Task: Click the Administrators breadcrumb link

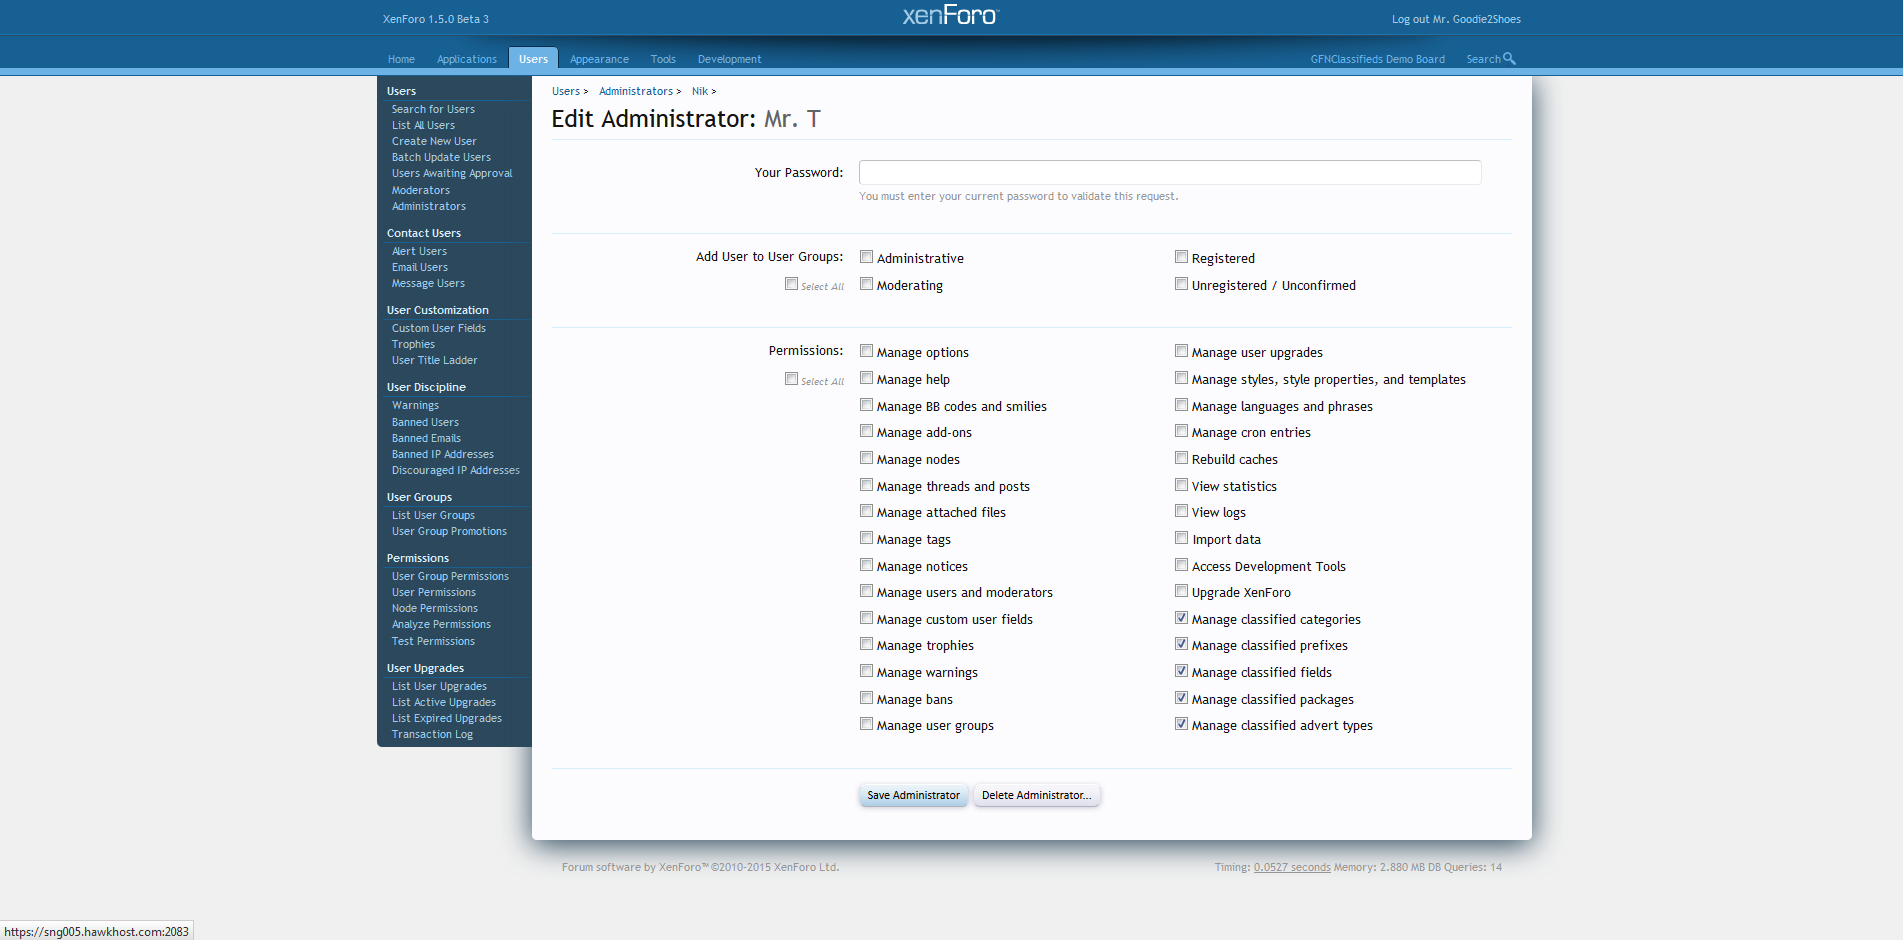Action: tap(636, 91)
